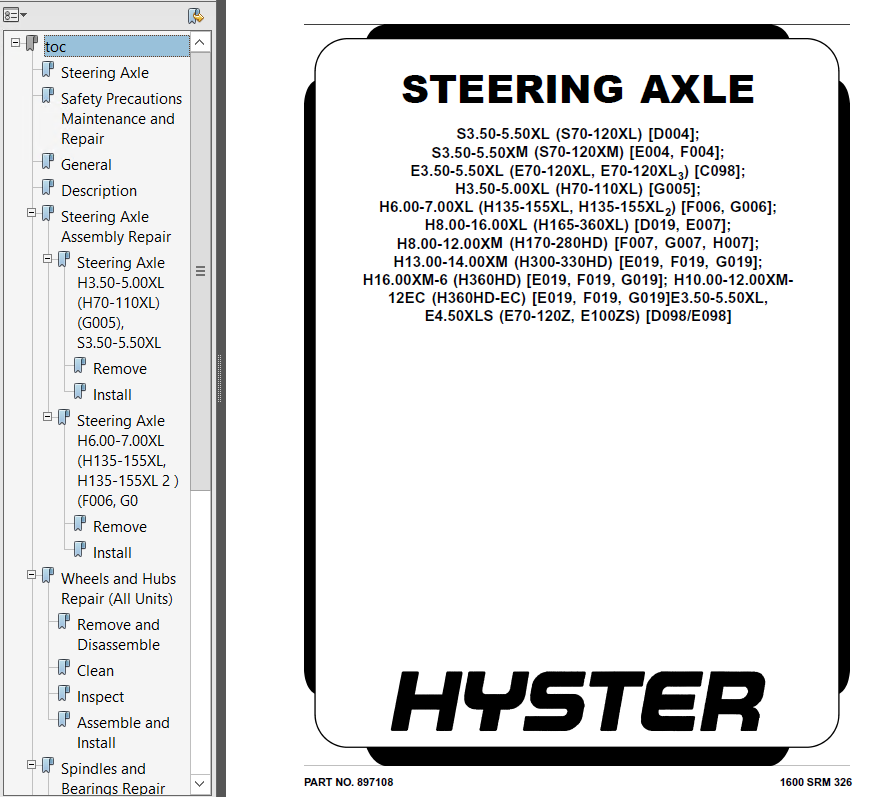The height and width of the screenshot is (797, 883).
Task: Click bookmark icon beside Steering Axle
Action: [48, 70]
